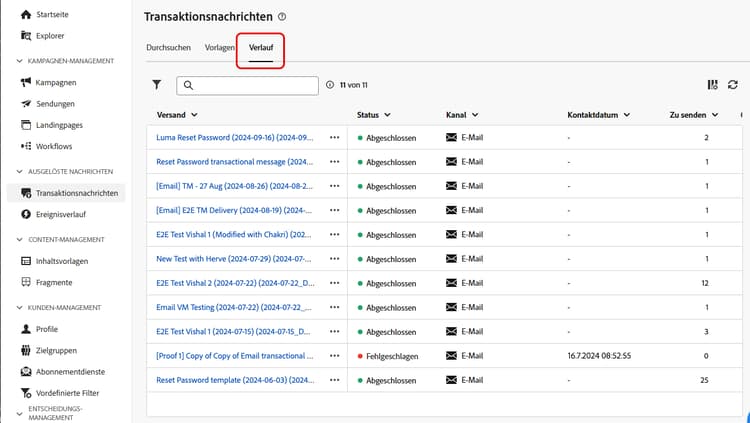Open Reset Password transactional message link
750x423 pixels.
[x=234, y=162]
